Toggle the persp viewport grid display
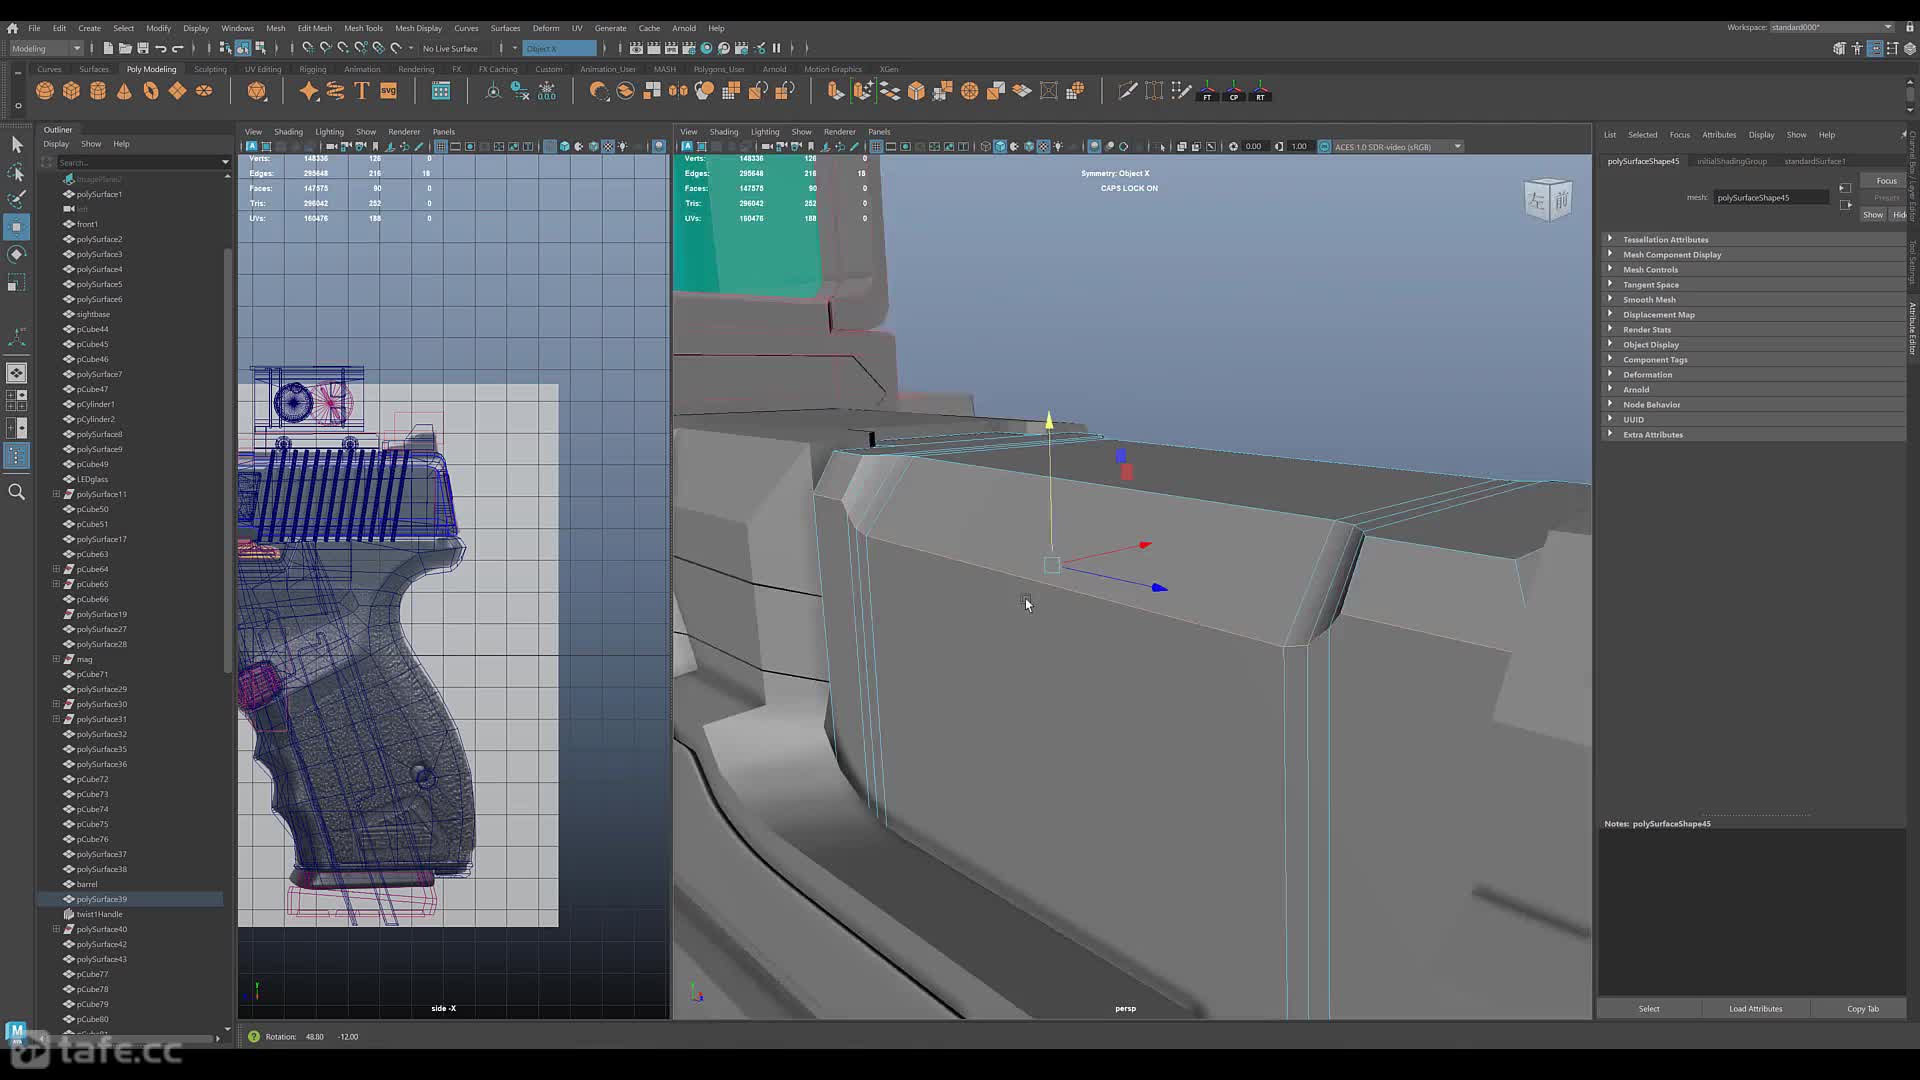Image resolution: width=1920 pixels, height=1080 pixels. point(876,147)
